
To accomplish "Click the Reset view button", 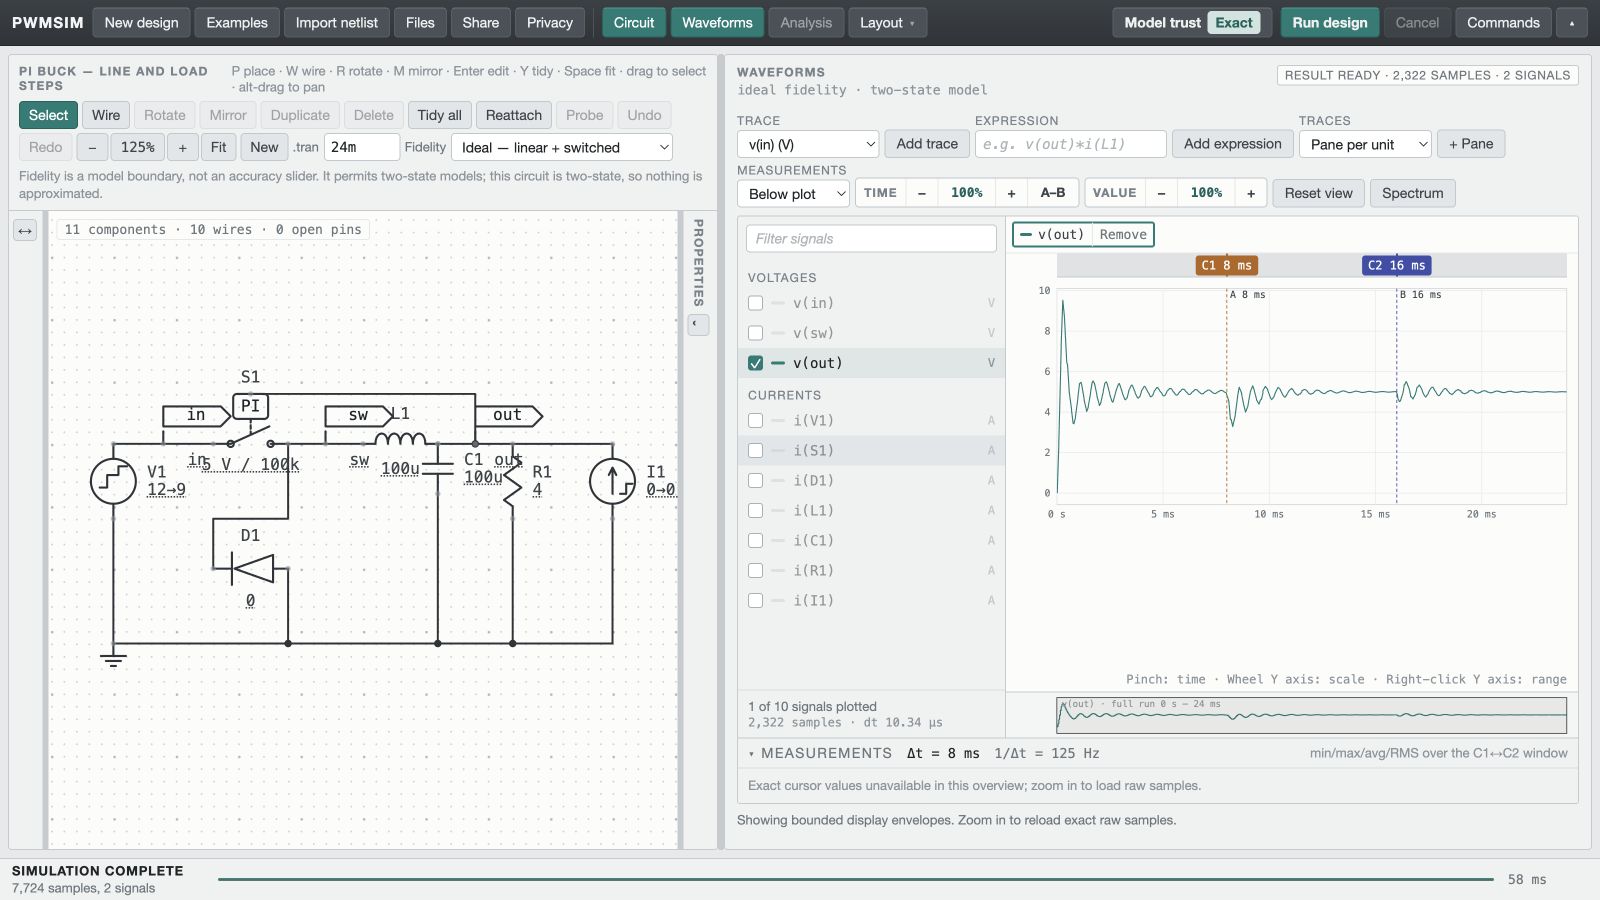I will coord(1319,193).
